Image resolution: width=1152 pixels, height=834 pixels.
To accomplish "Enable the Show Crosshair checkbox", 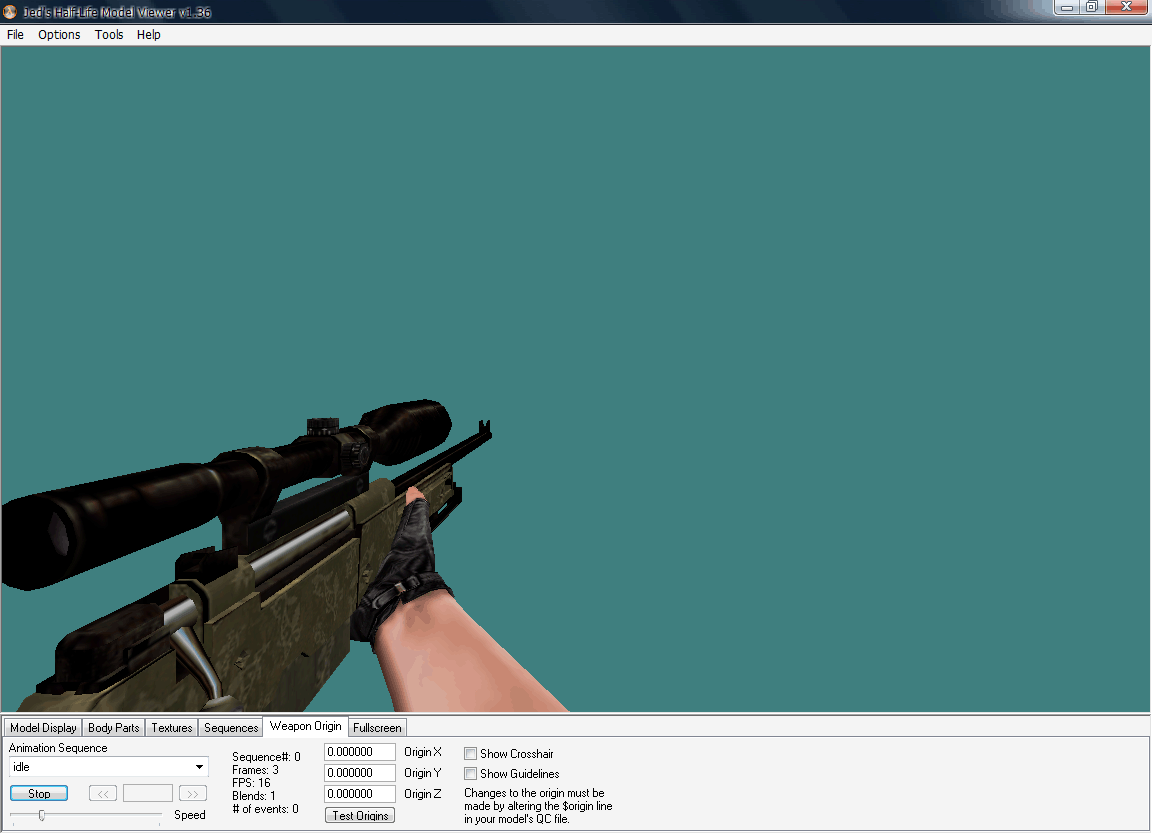I will point(470,754).
